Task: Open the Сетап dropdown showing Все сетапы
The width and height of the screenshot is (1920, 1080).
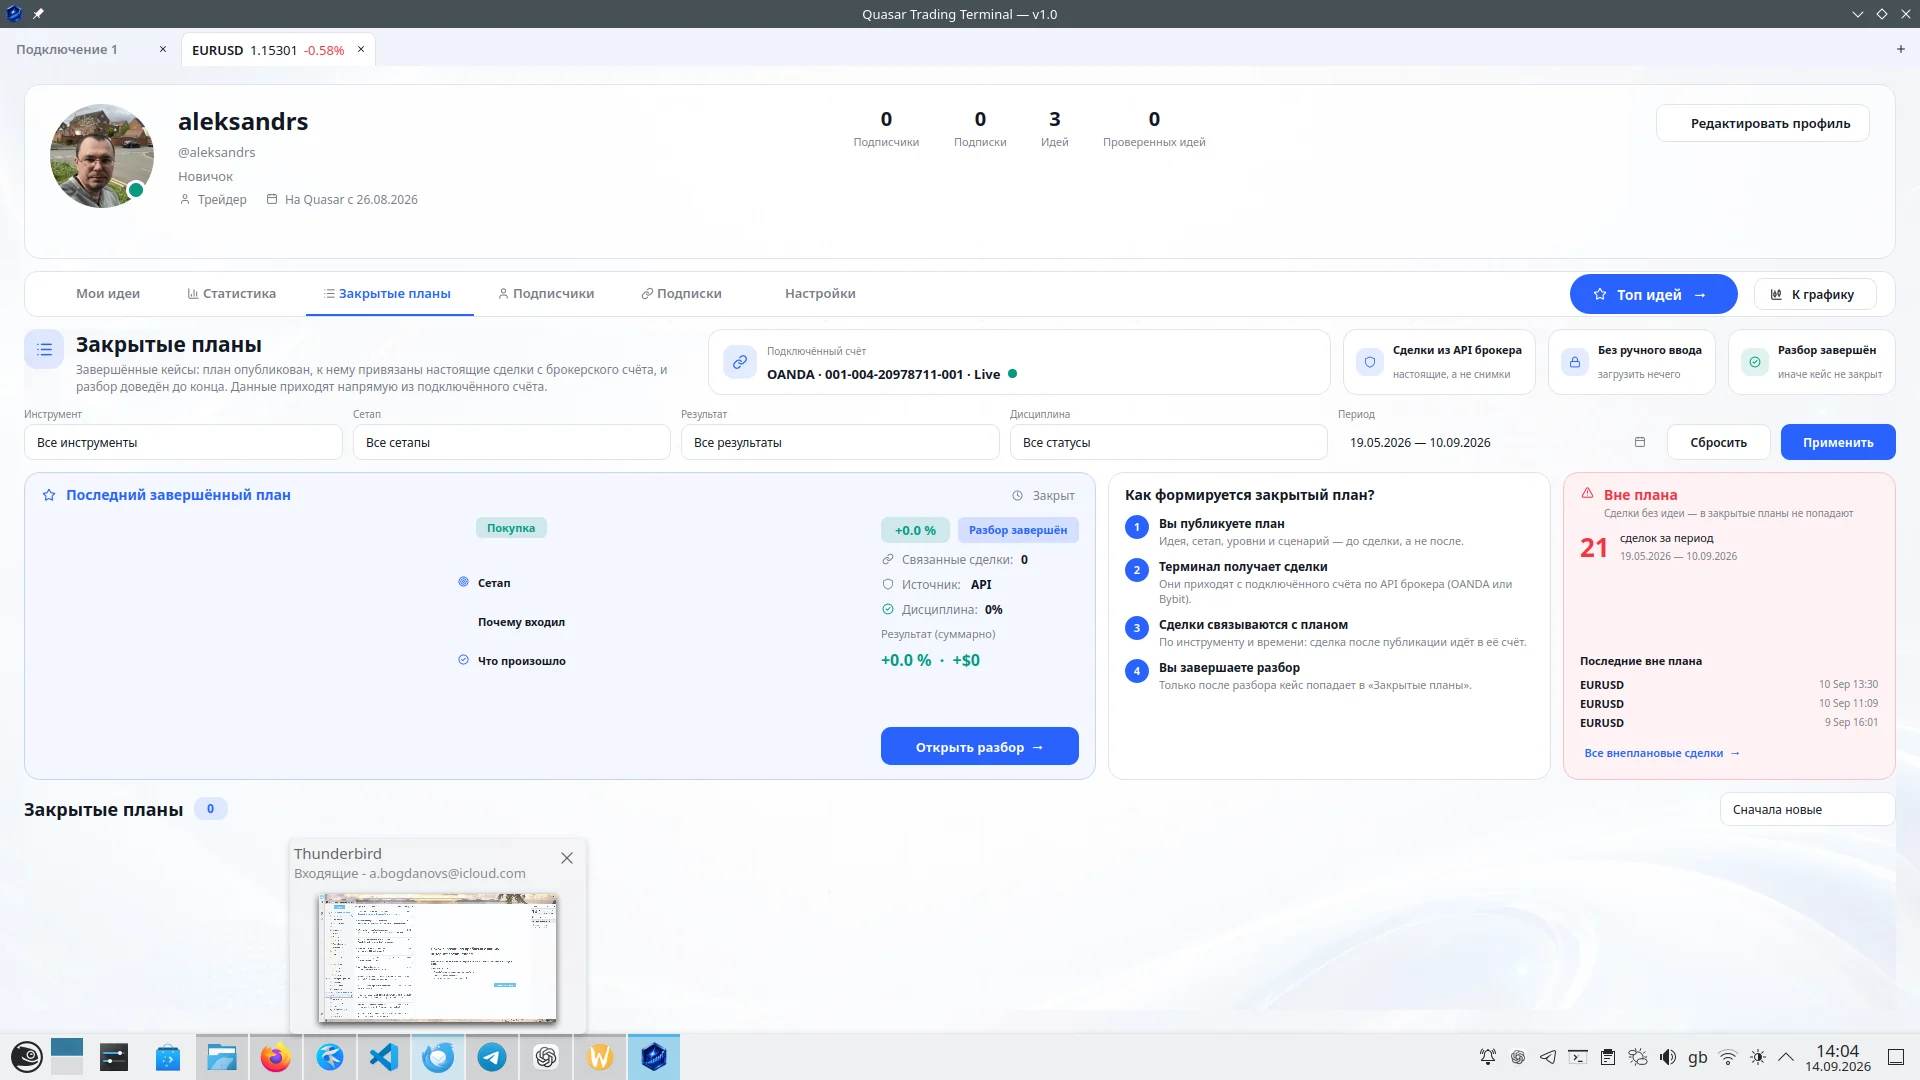Action: (x=511, y=442)
